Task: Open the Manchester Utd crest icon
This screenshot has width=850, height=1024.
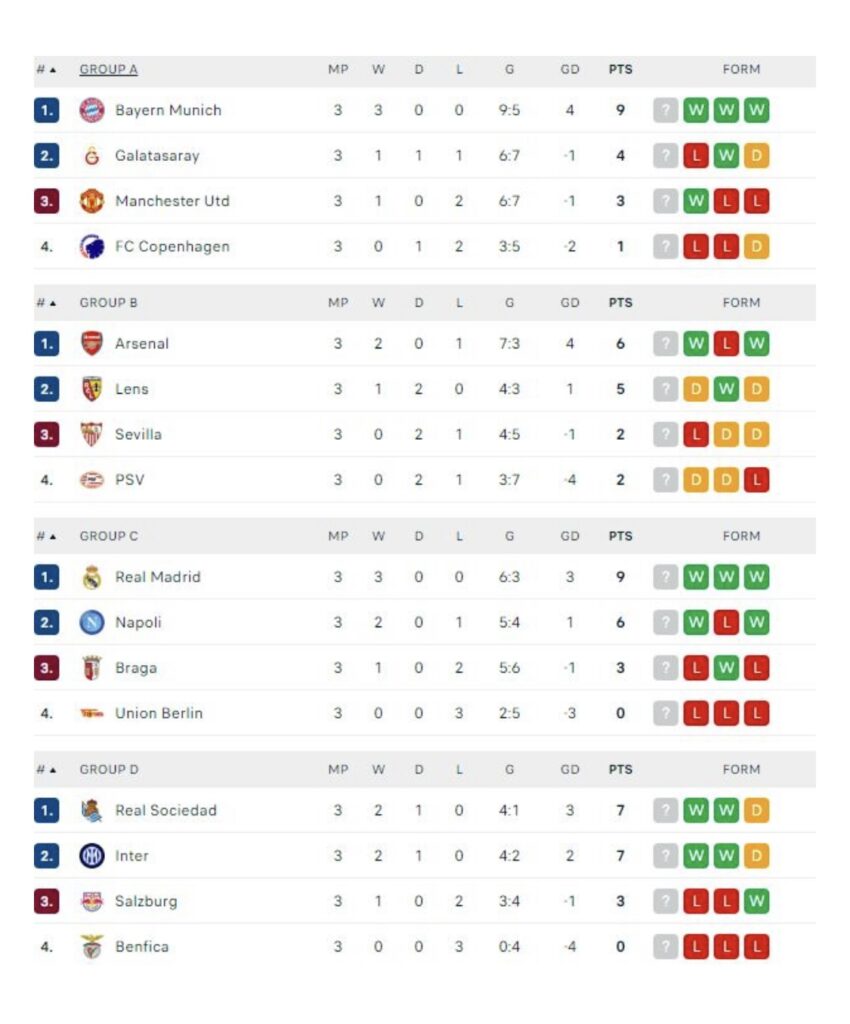Action: coord(92,201)
